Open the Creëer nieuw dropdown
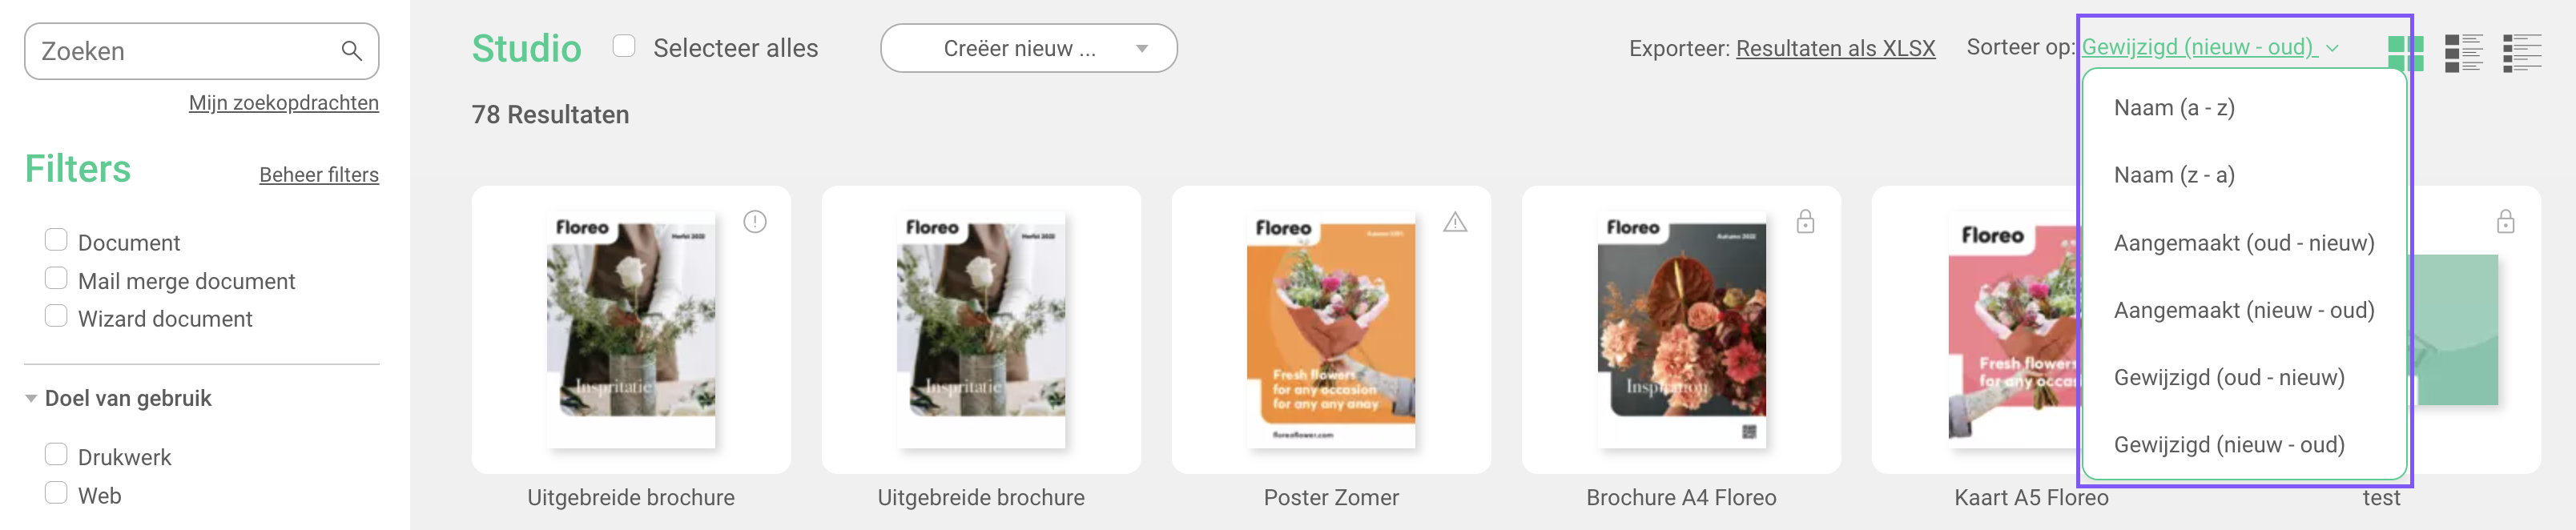2576x530 pixels. pyautogui.click(x=1028, y=48)
